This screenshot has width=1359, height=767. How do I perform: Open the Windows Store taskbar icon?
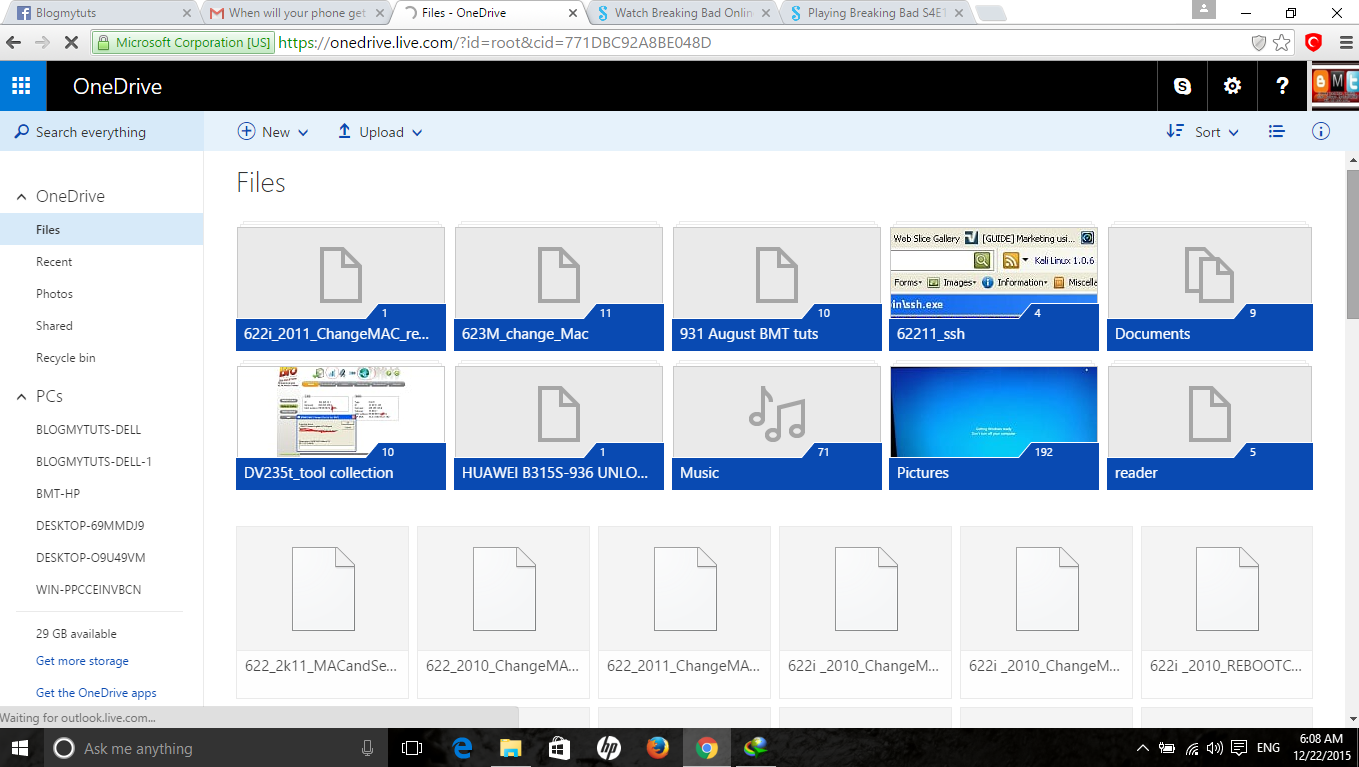[x=560, y=748]
